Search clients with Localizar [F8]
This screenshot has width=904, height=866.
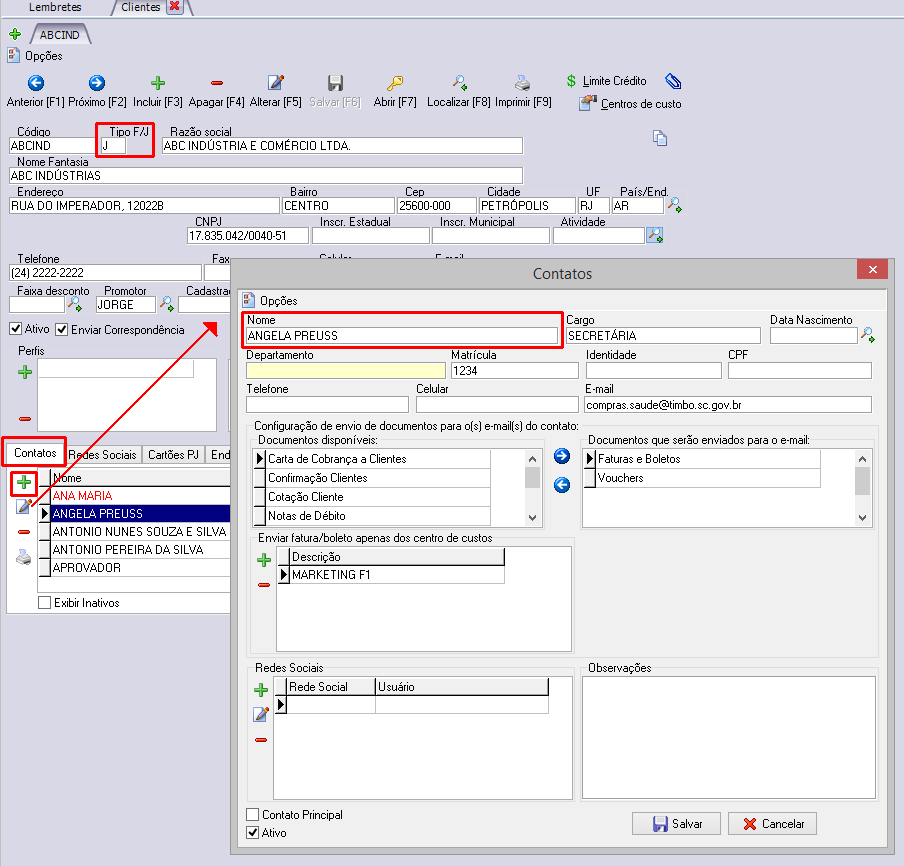tap(459, 91)
